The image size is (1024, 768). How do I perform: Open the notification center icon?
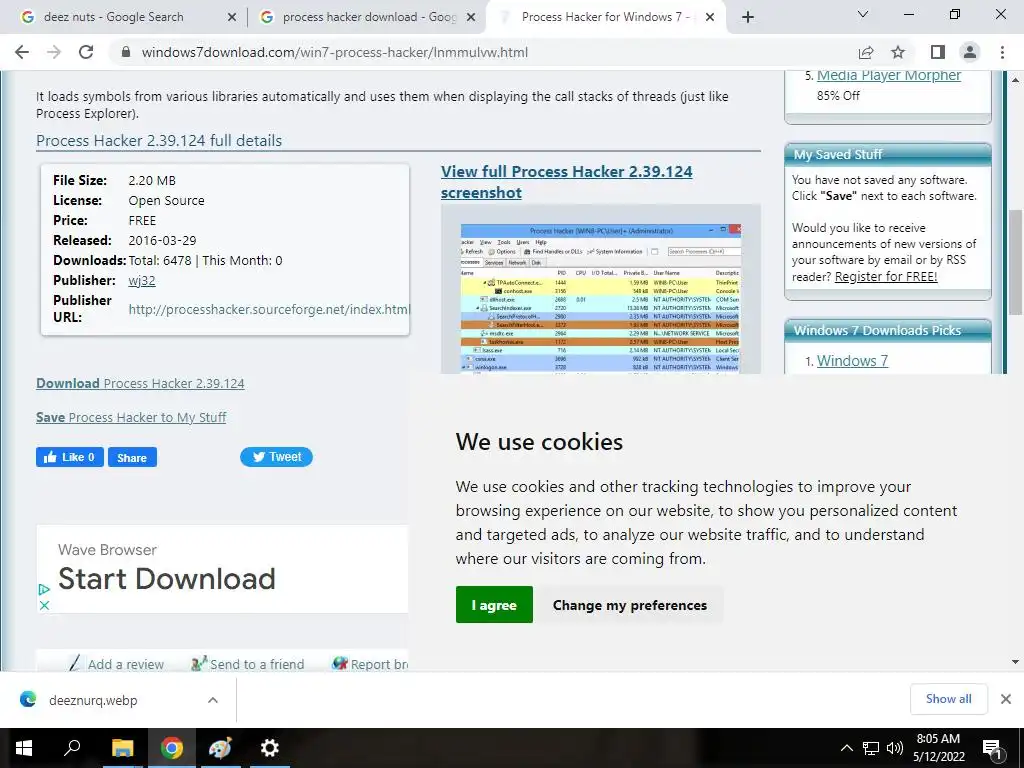point(993,750)
